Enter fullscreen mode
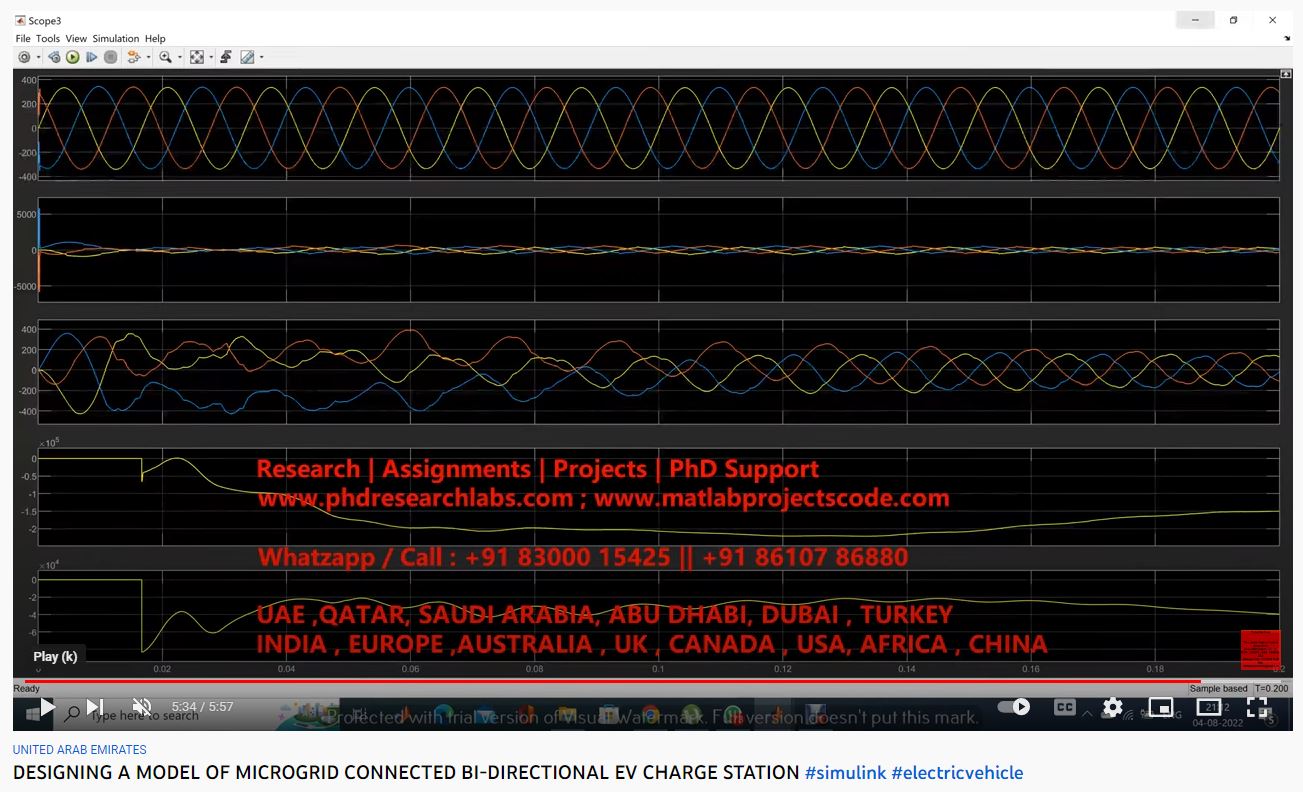Image resolution: width=1303 pixels, height=792 pixels. 1258,707
